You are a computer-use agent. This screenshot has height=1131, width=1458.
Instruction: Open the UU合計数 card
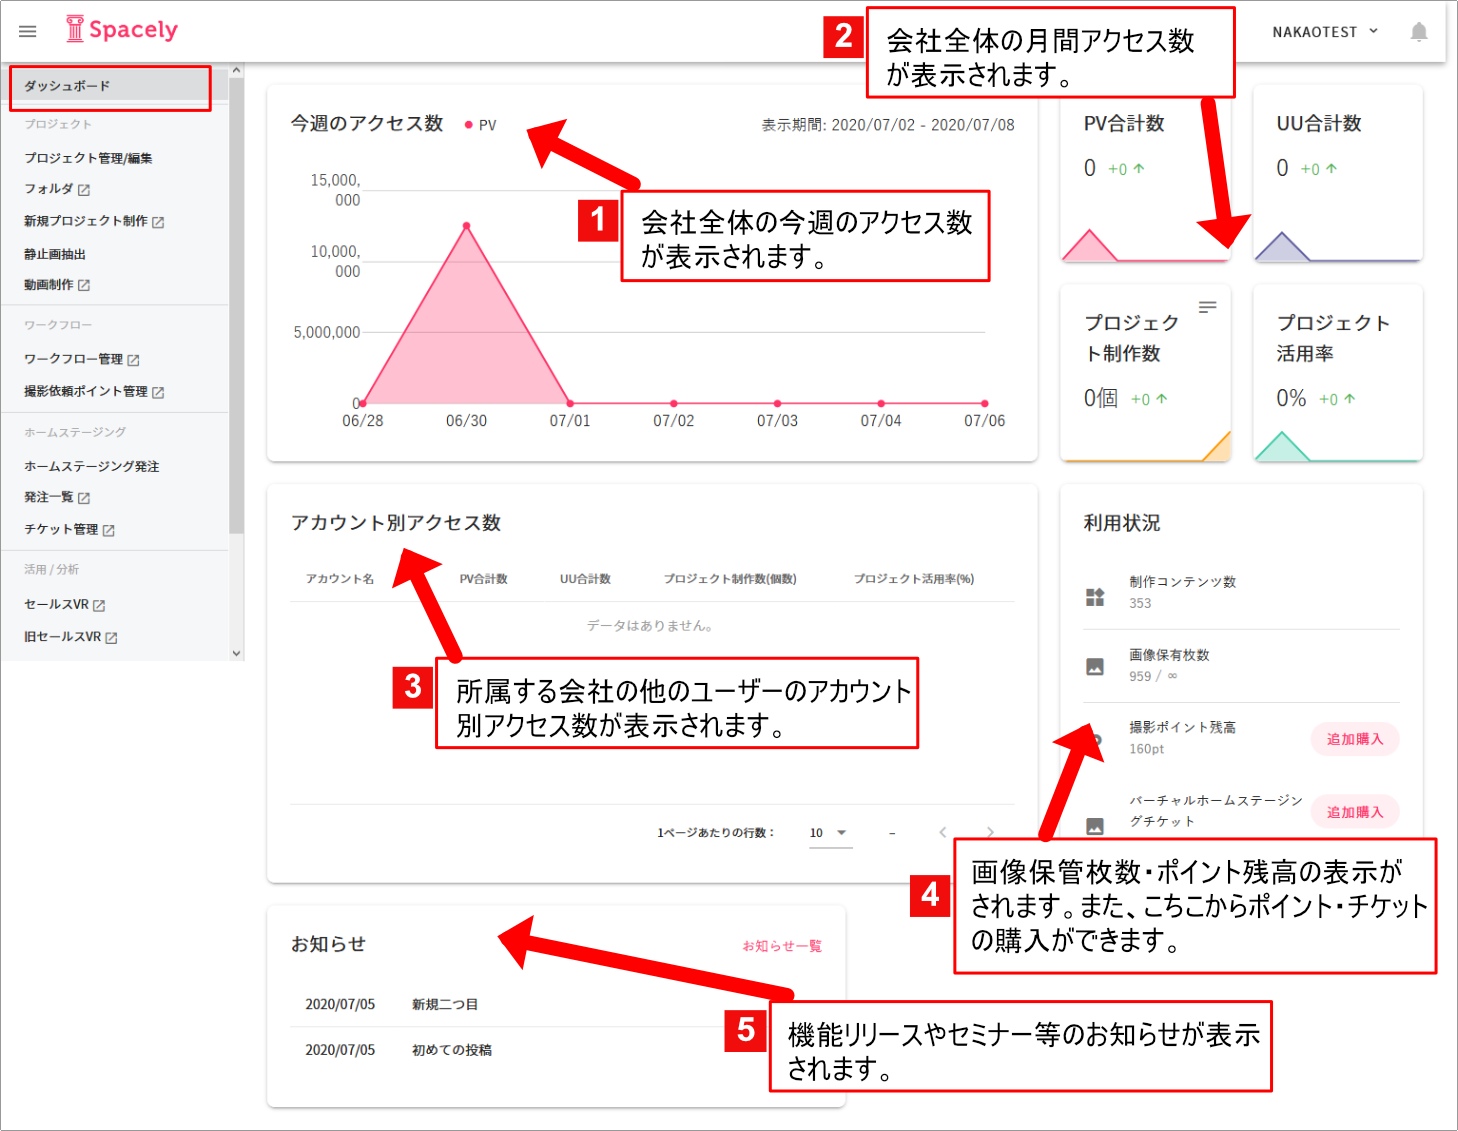click(1338, 174)
